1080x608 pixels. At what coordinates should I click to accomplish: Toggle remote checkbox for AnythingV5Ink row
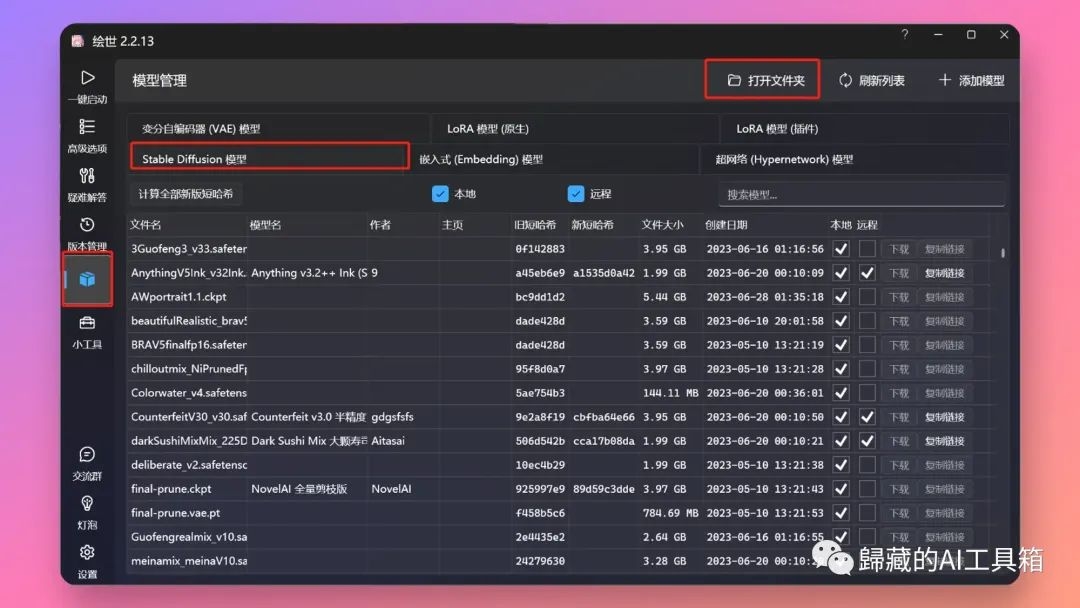click(x=867, y=273)
